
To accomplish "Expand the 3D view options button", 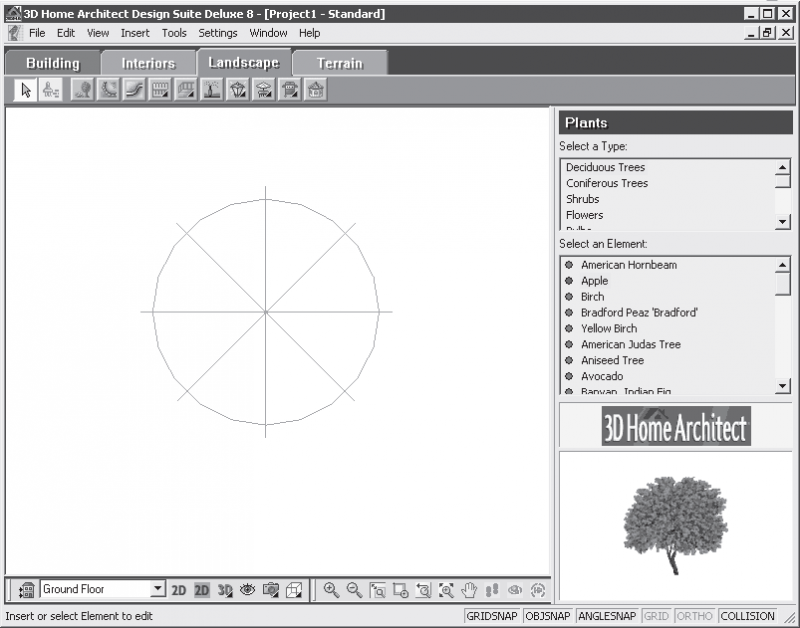I will tap(225, 590).
